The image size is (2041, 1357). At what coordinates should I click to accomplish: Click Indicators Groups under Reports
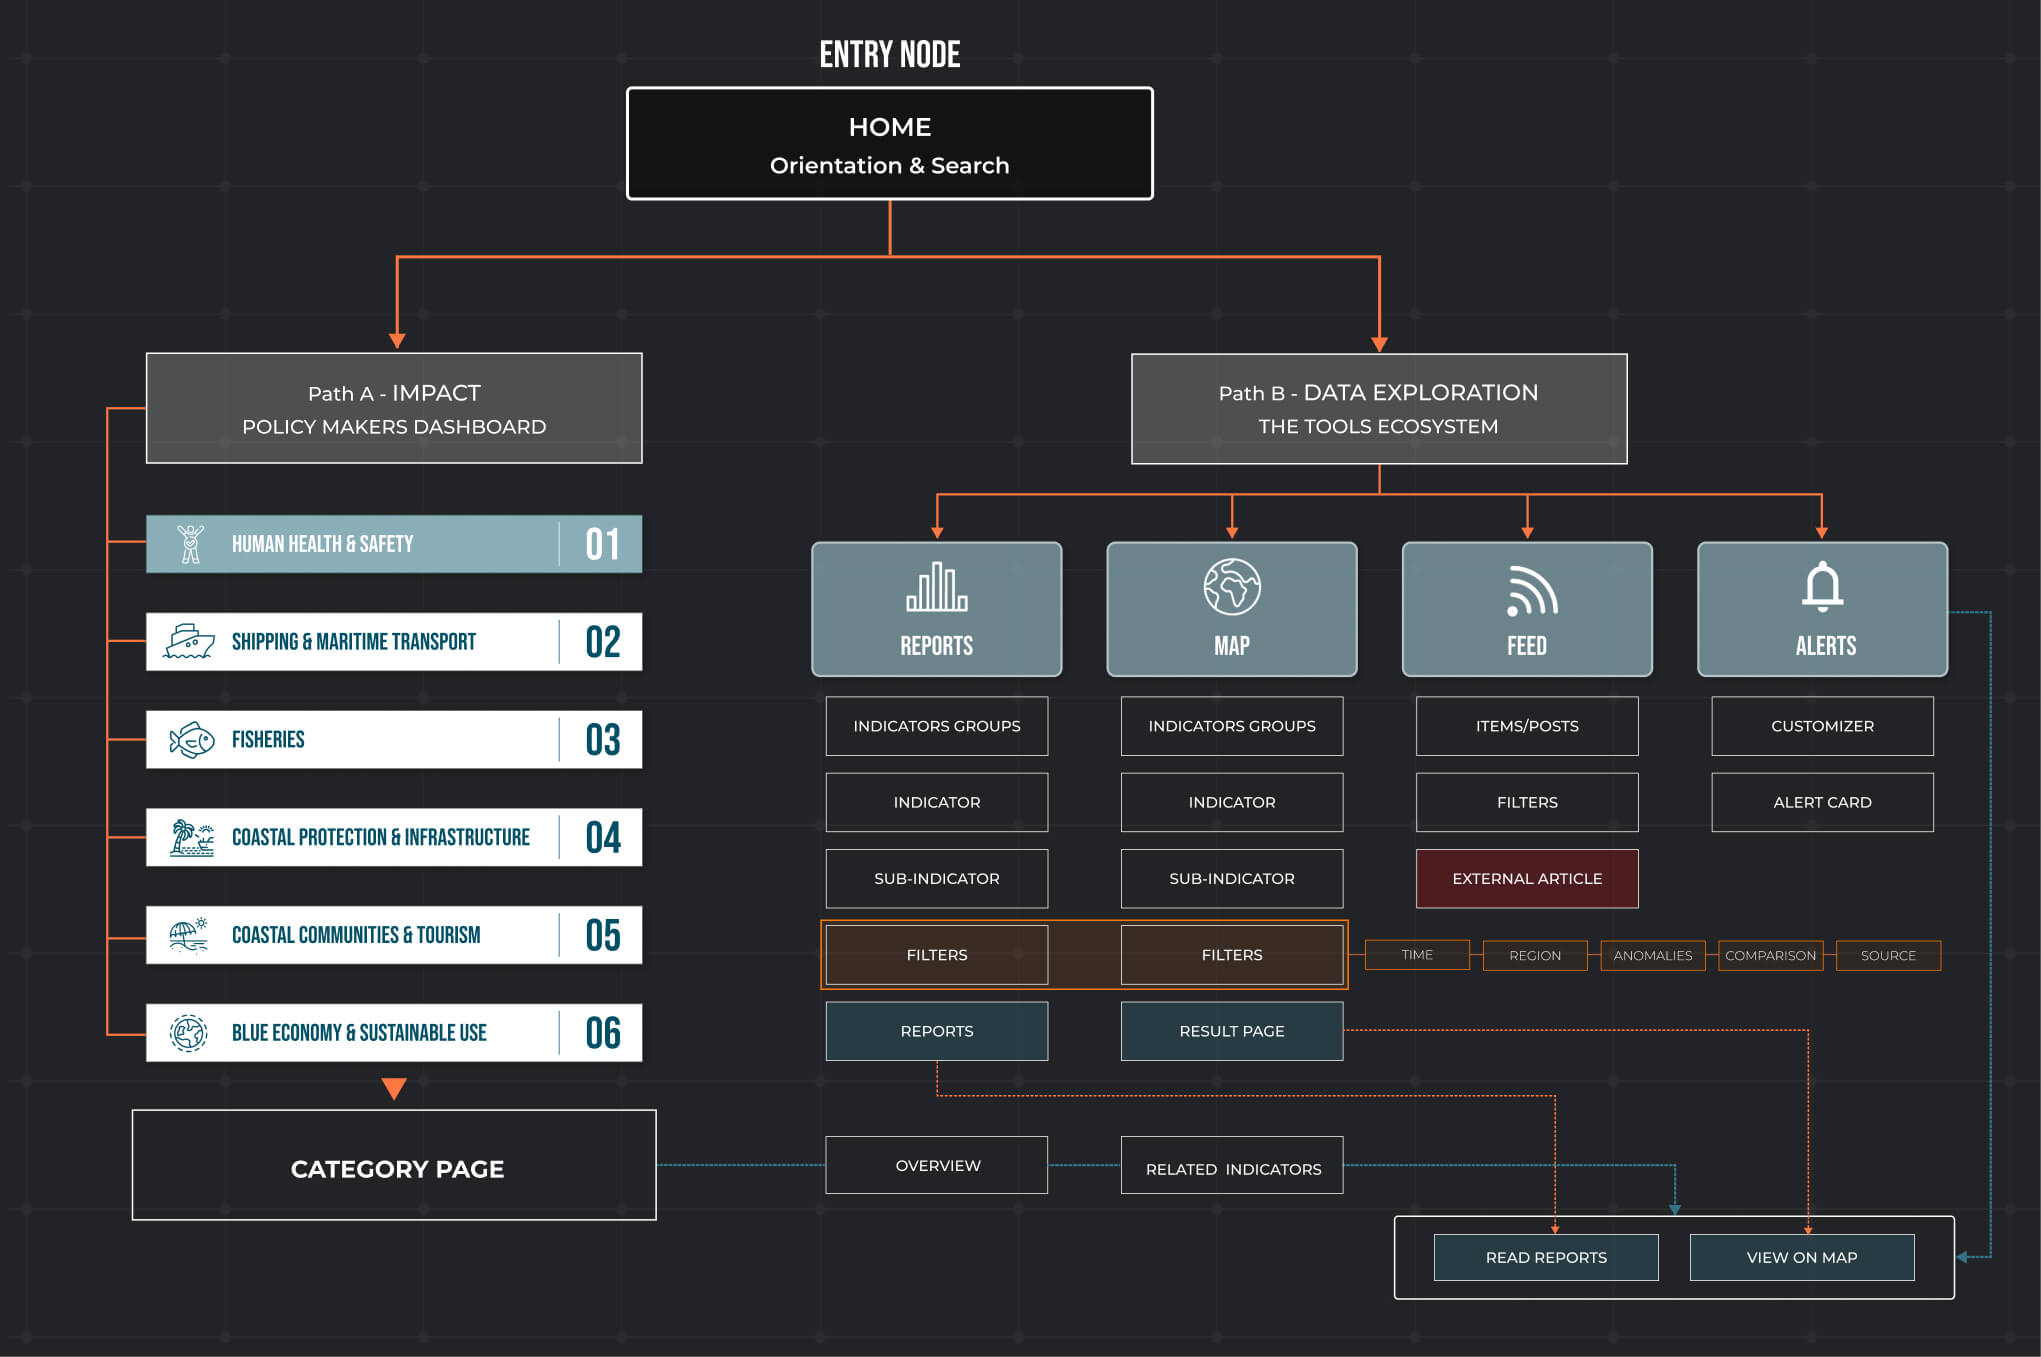[937, 726]
